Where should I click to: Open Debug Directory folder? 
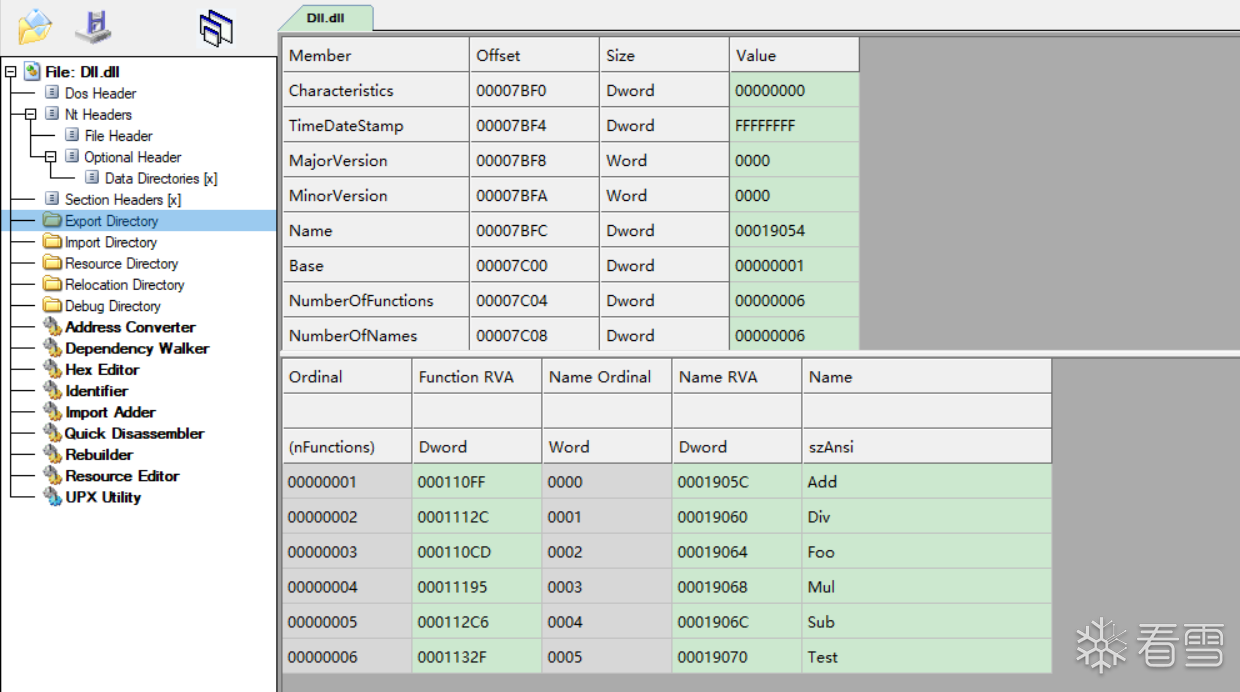(112, 306)
